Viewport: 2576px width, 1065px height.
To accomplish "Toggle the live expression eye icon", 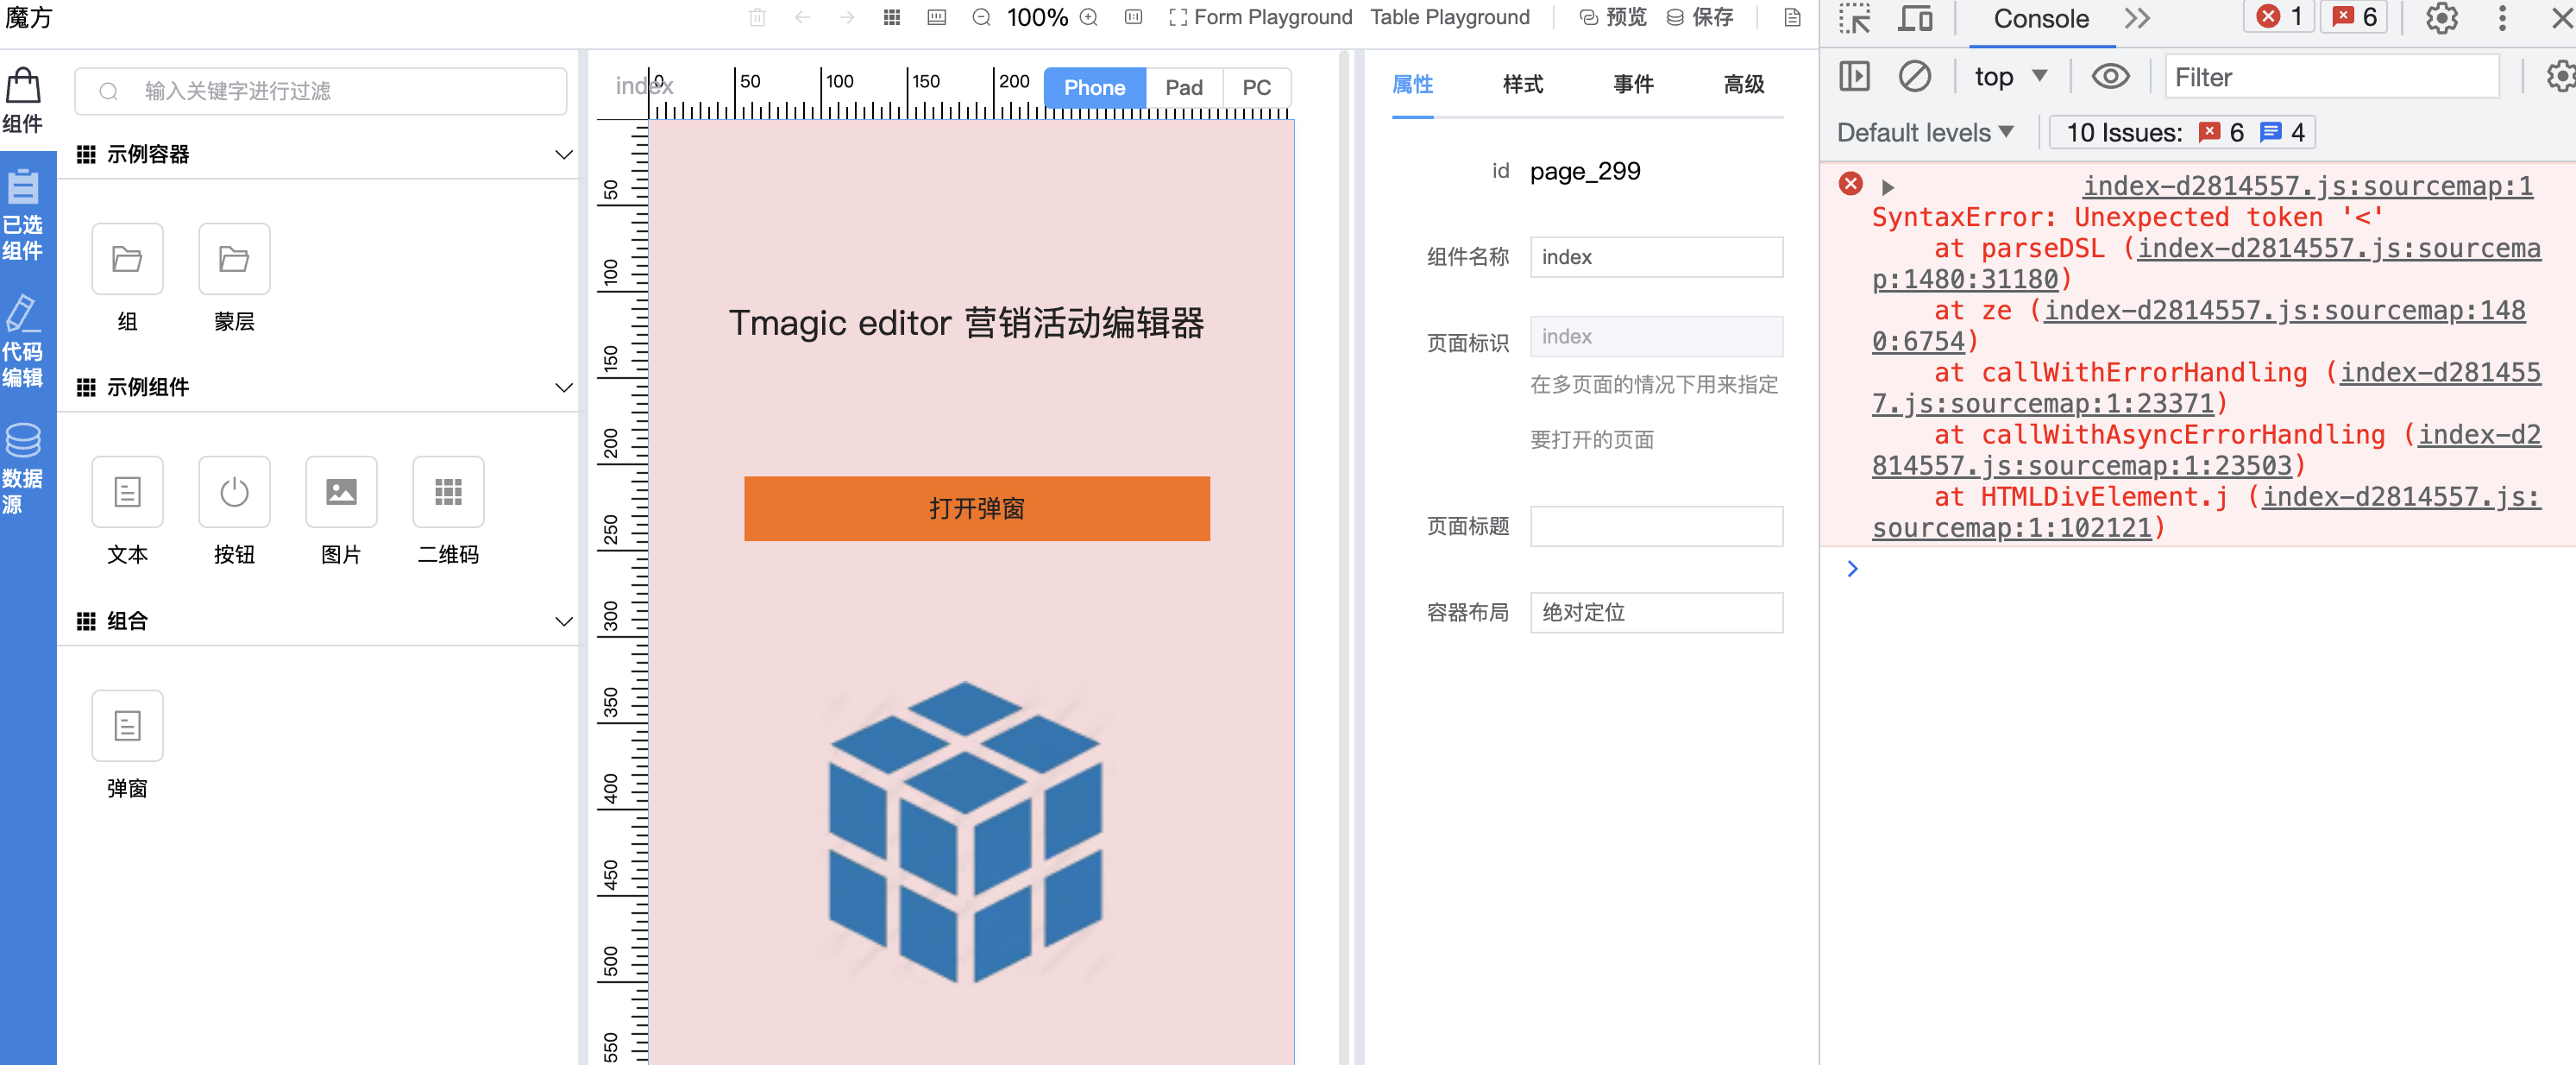I will click(2110, 77).
